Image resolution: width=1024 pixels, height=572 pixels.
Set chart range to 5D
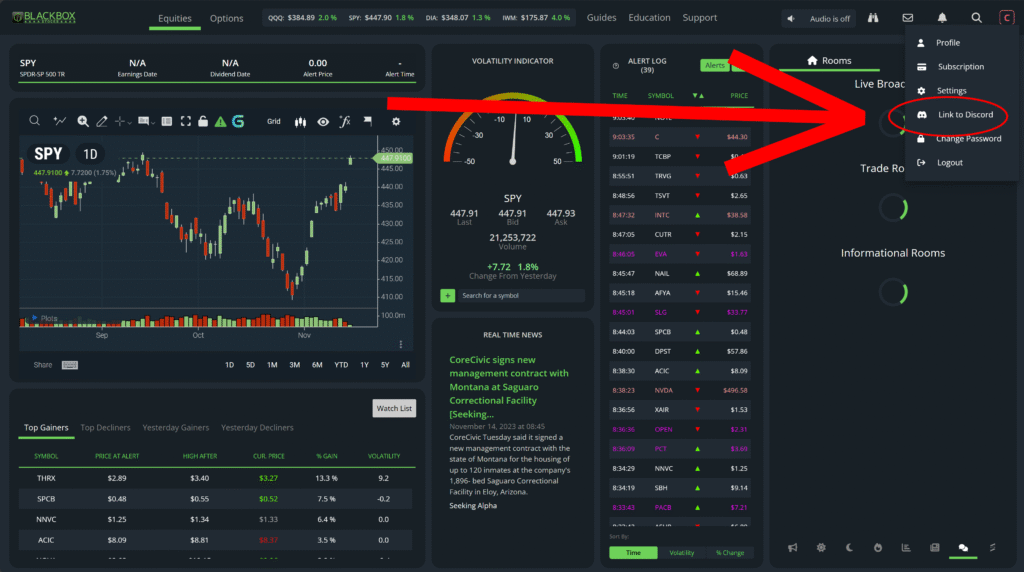[250, 365]
